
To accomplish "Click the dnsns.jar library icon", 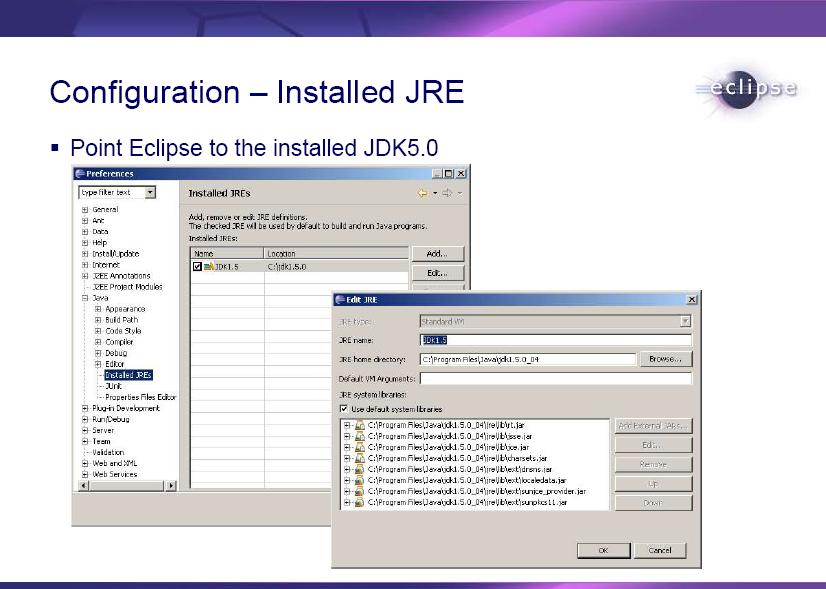I will pos(360,469).
